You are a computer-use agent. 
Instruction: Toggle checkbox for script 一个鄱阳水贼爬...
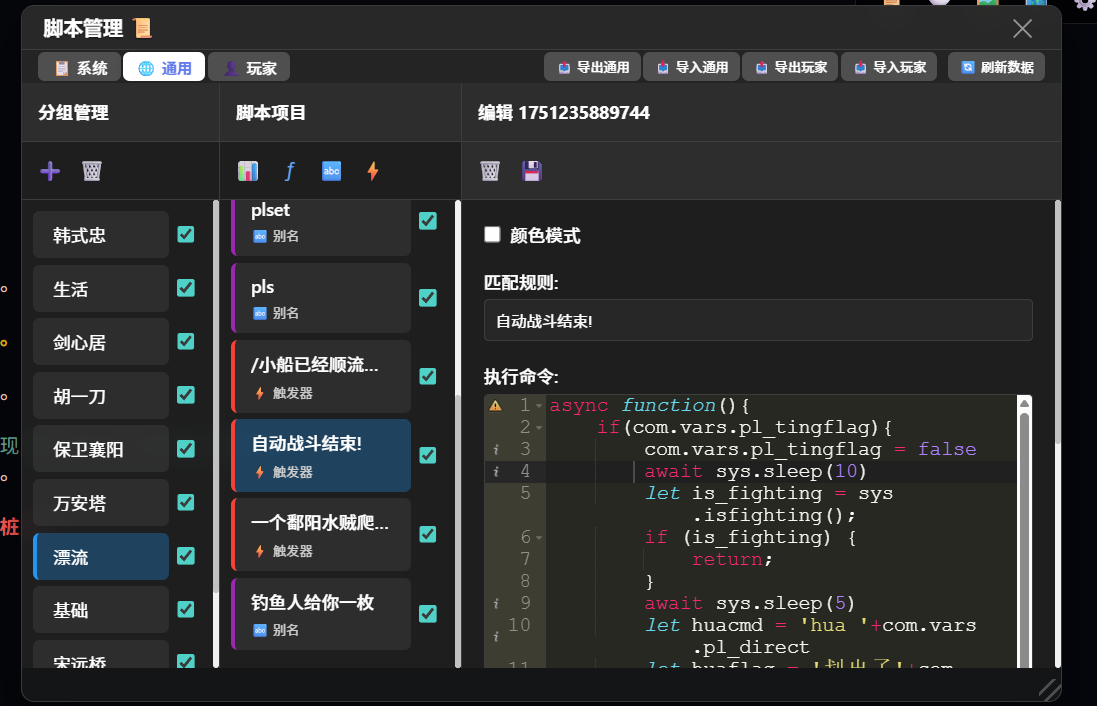tap(427, 535)
